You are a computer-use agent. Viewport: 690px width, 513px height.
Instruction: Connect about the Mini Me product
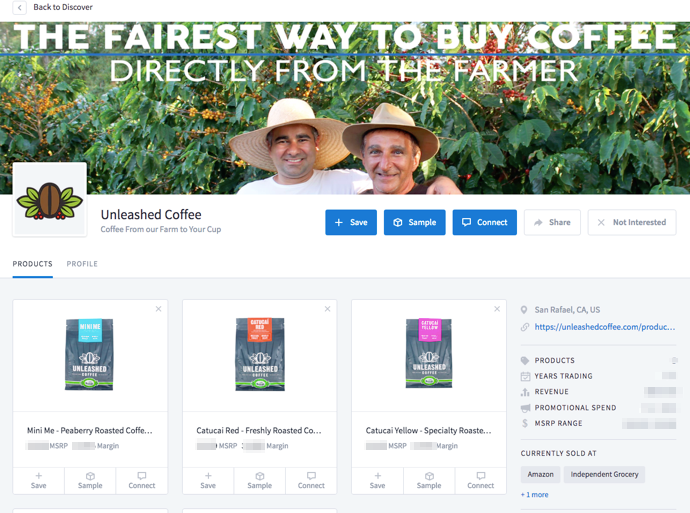point(142,480)
